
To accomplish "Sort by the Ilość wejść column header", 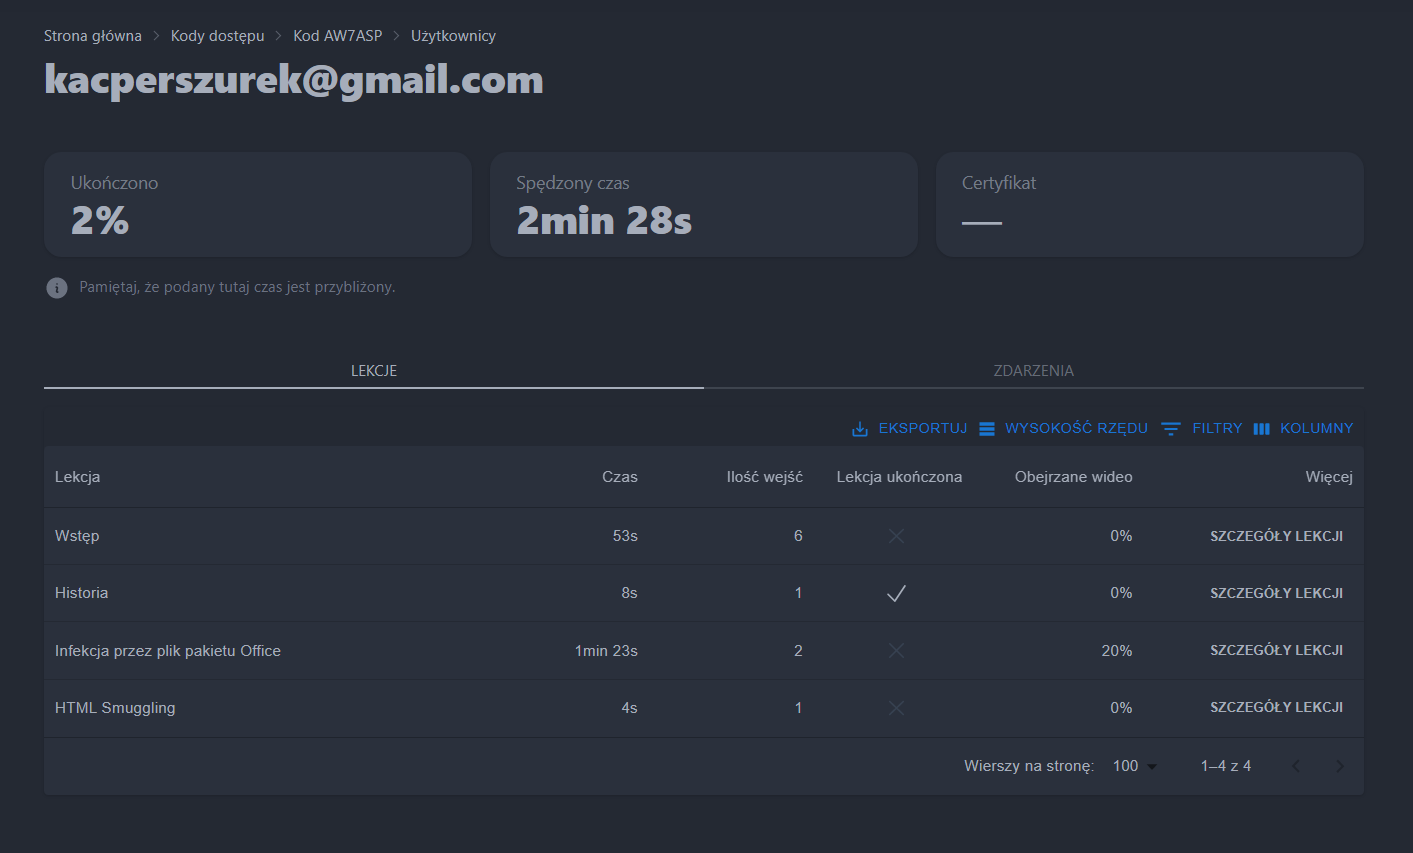I will tap(764, 477).
